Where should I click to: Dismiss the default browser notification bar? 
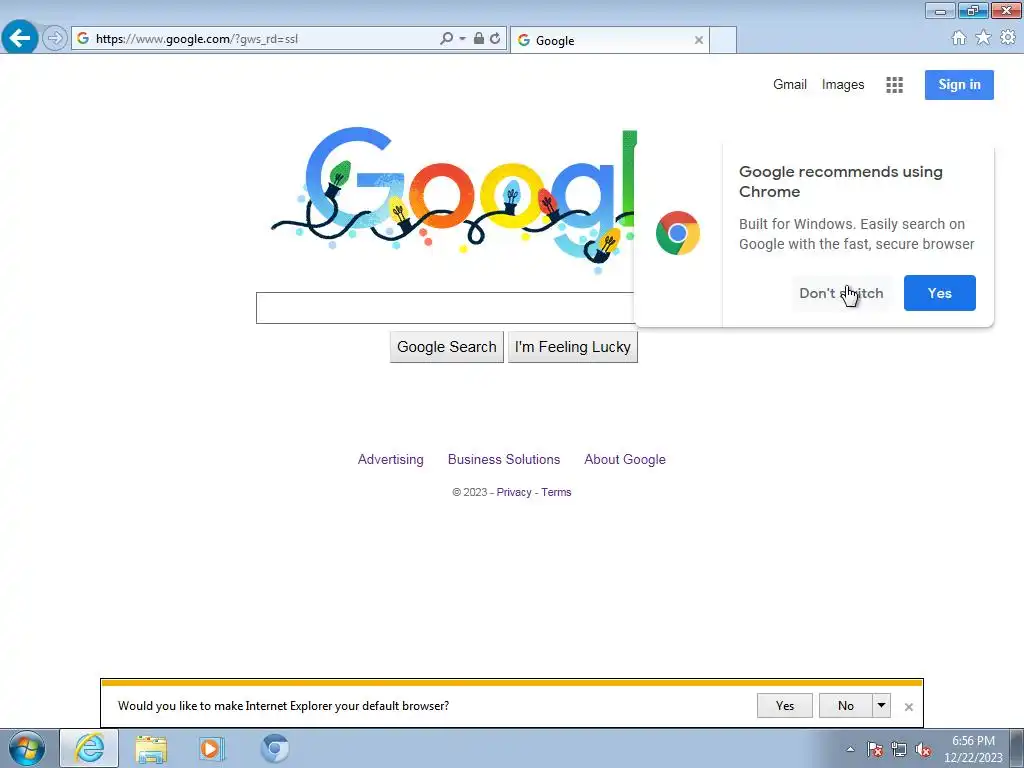[x=908, y=707]
